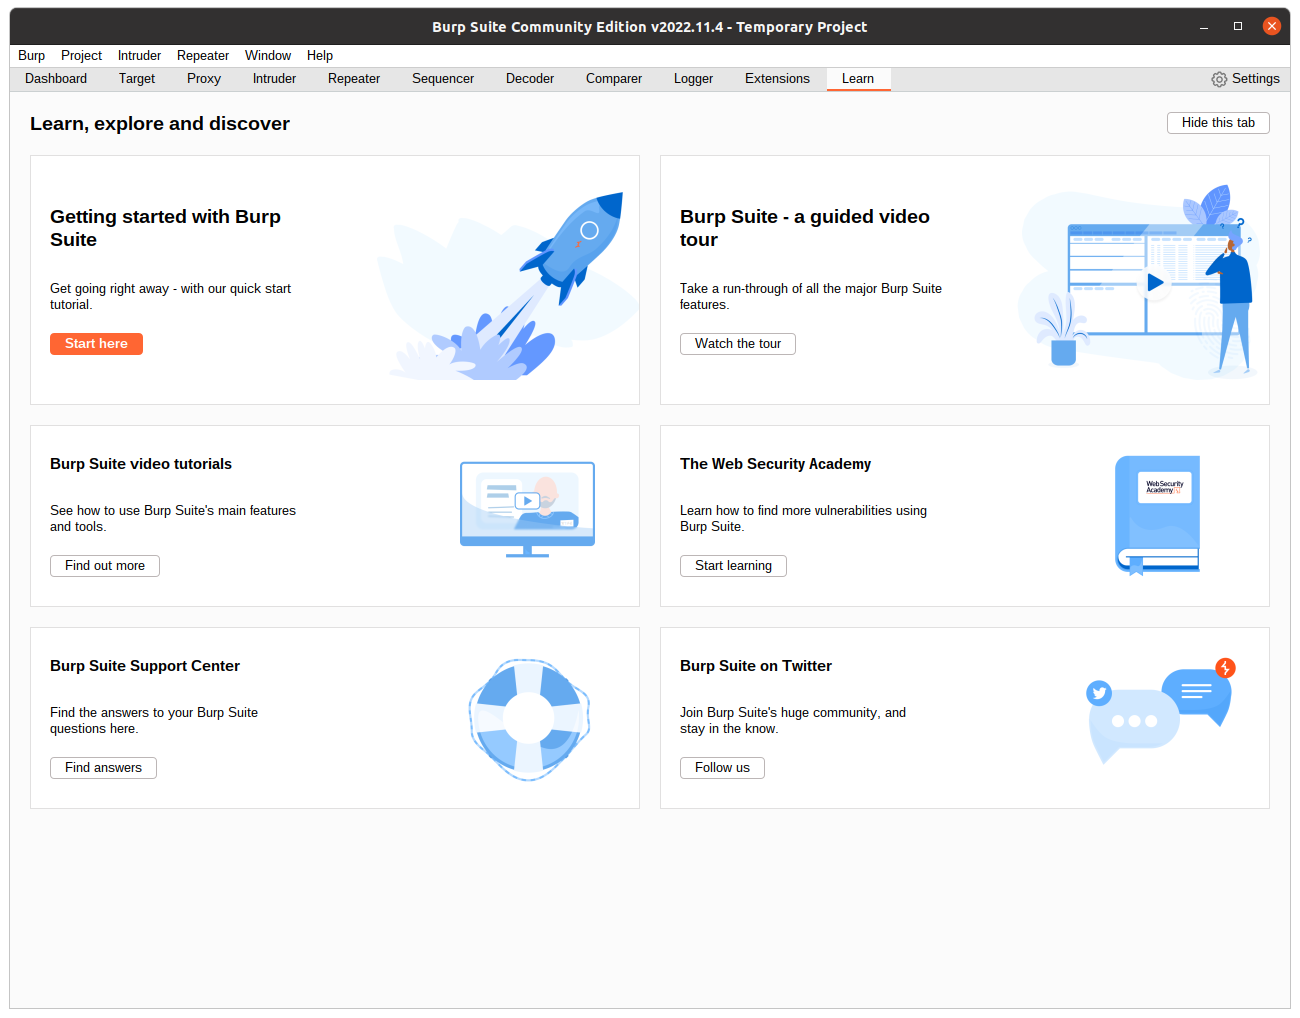Click the Web Security Academy book icon
The height and width of the screenshot is (1018, 1300).
tap(1157, 516)
